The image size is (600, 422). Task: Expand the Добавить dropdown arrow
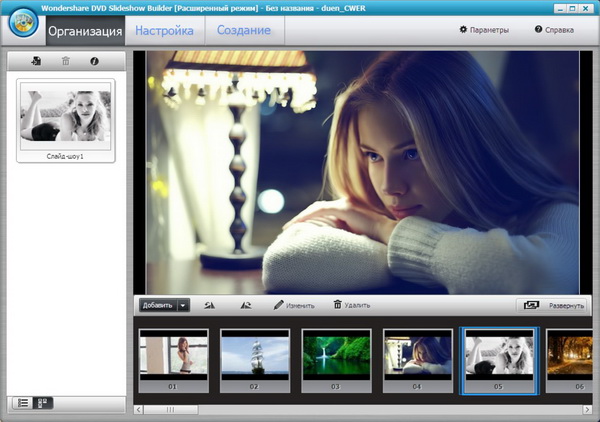(183, 305)
